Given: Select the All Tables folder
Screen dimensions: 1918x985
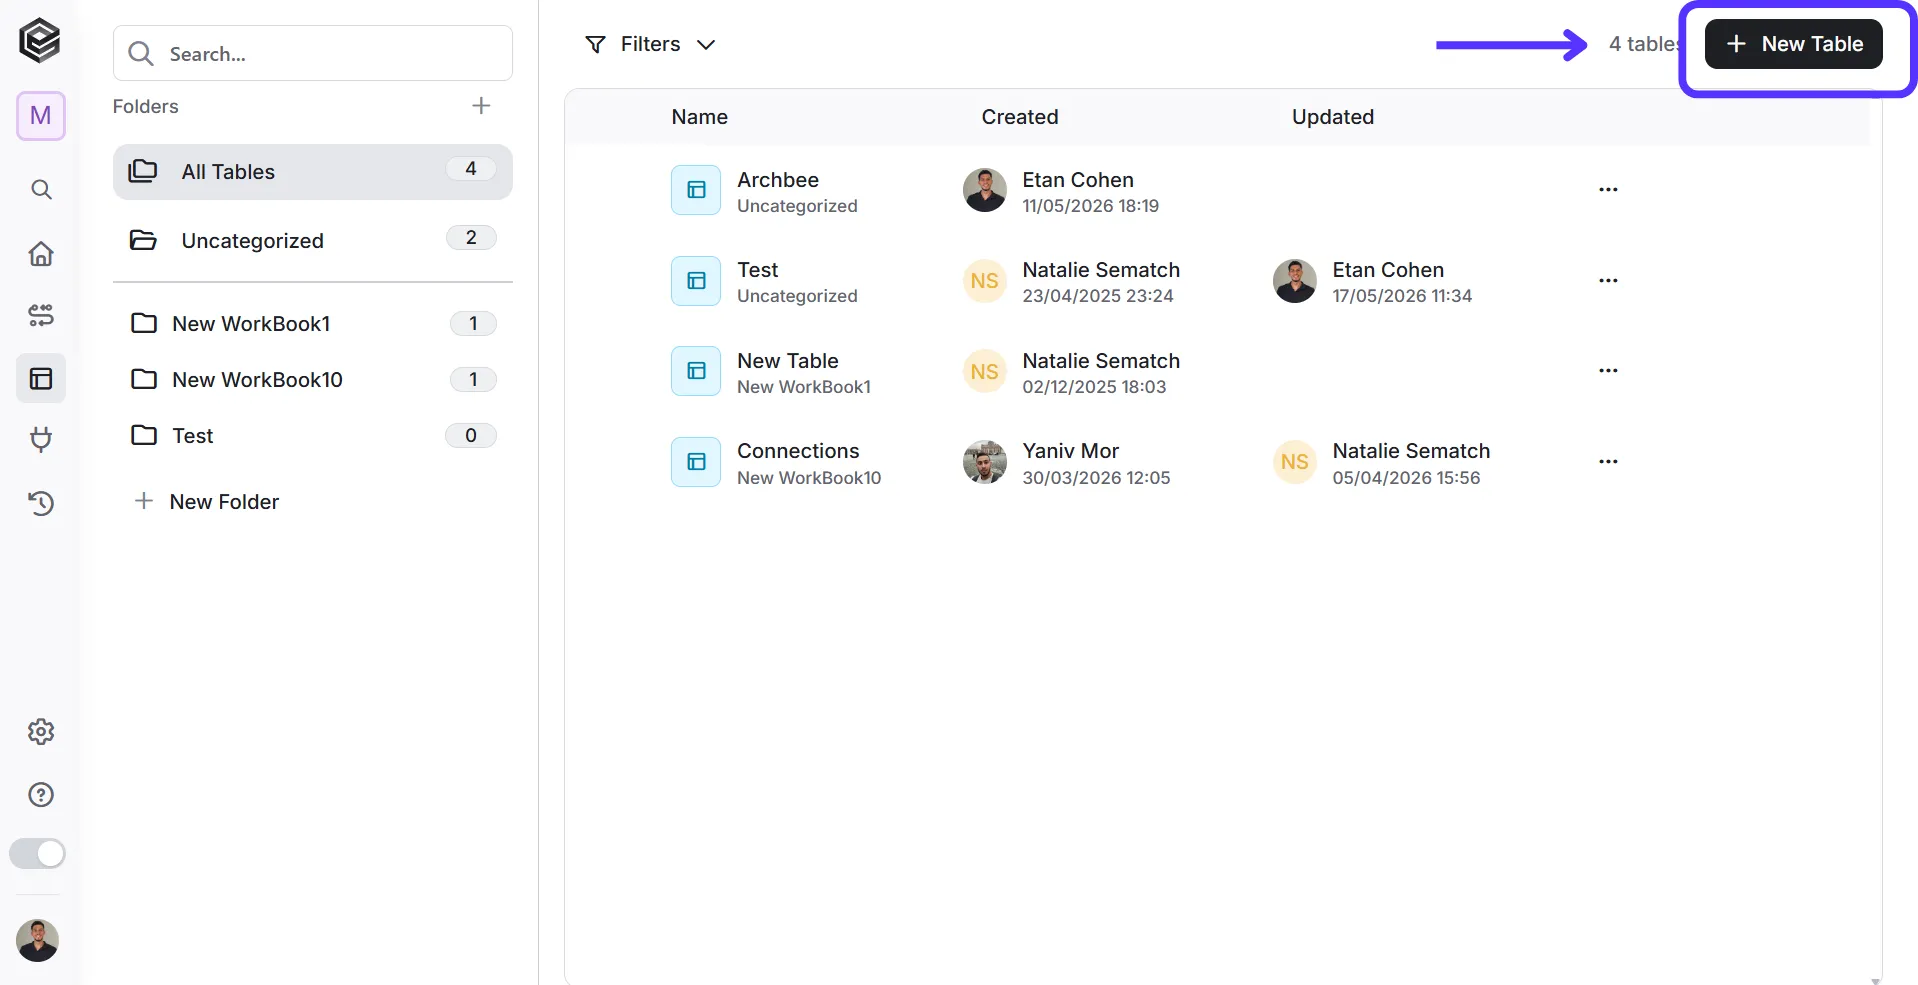Looking at the screenshot, I should (x=313, y=172).
